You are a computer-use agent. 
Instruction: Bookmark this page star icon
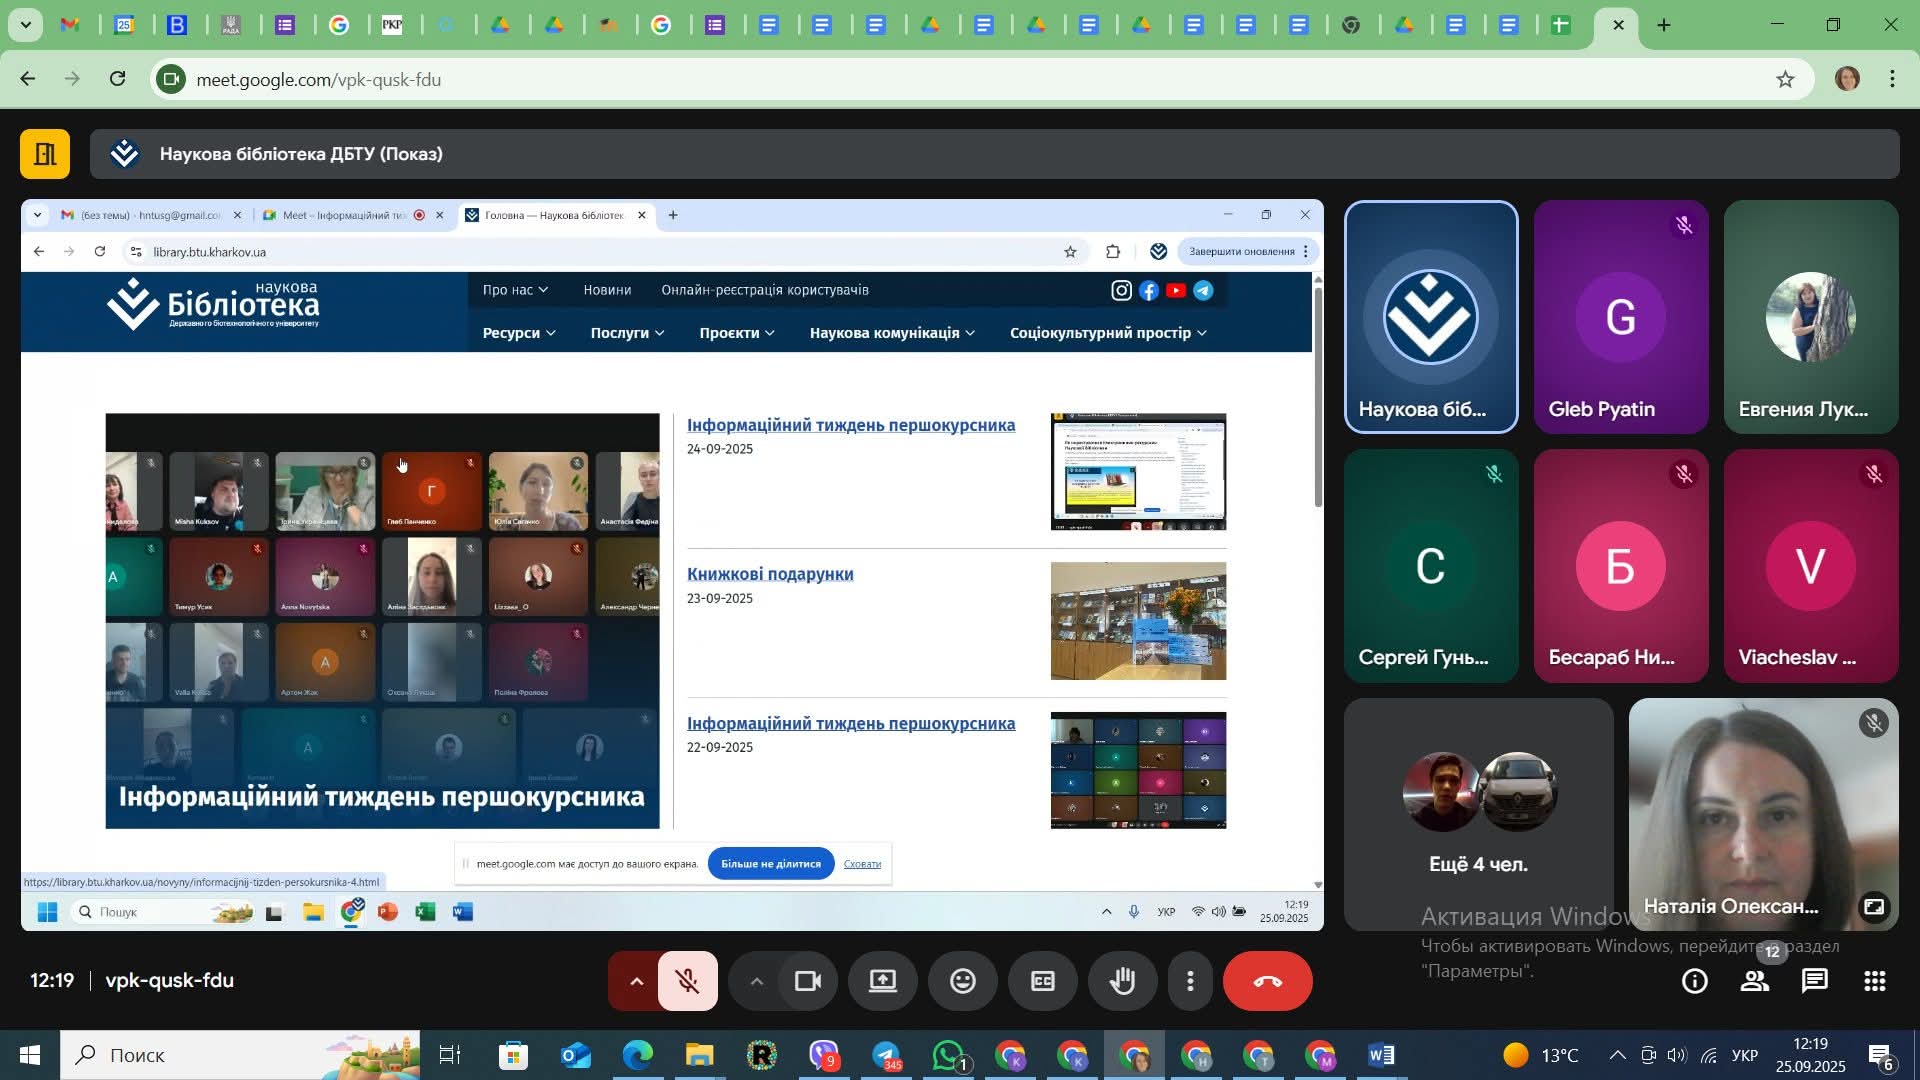1785,79
